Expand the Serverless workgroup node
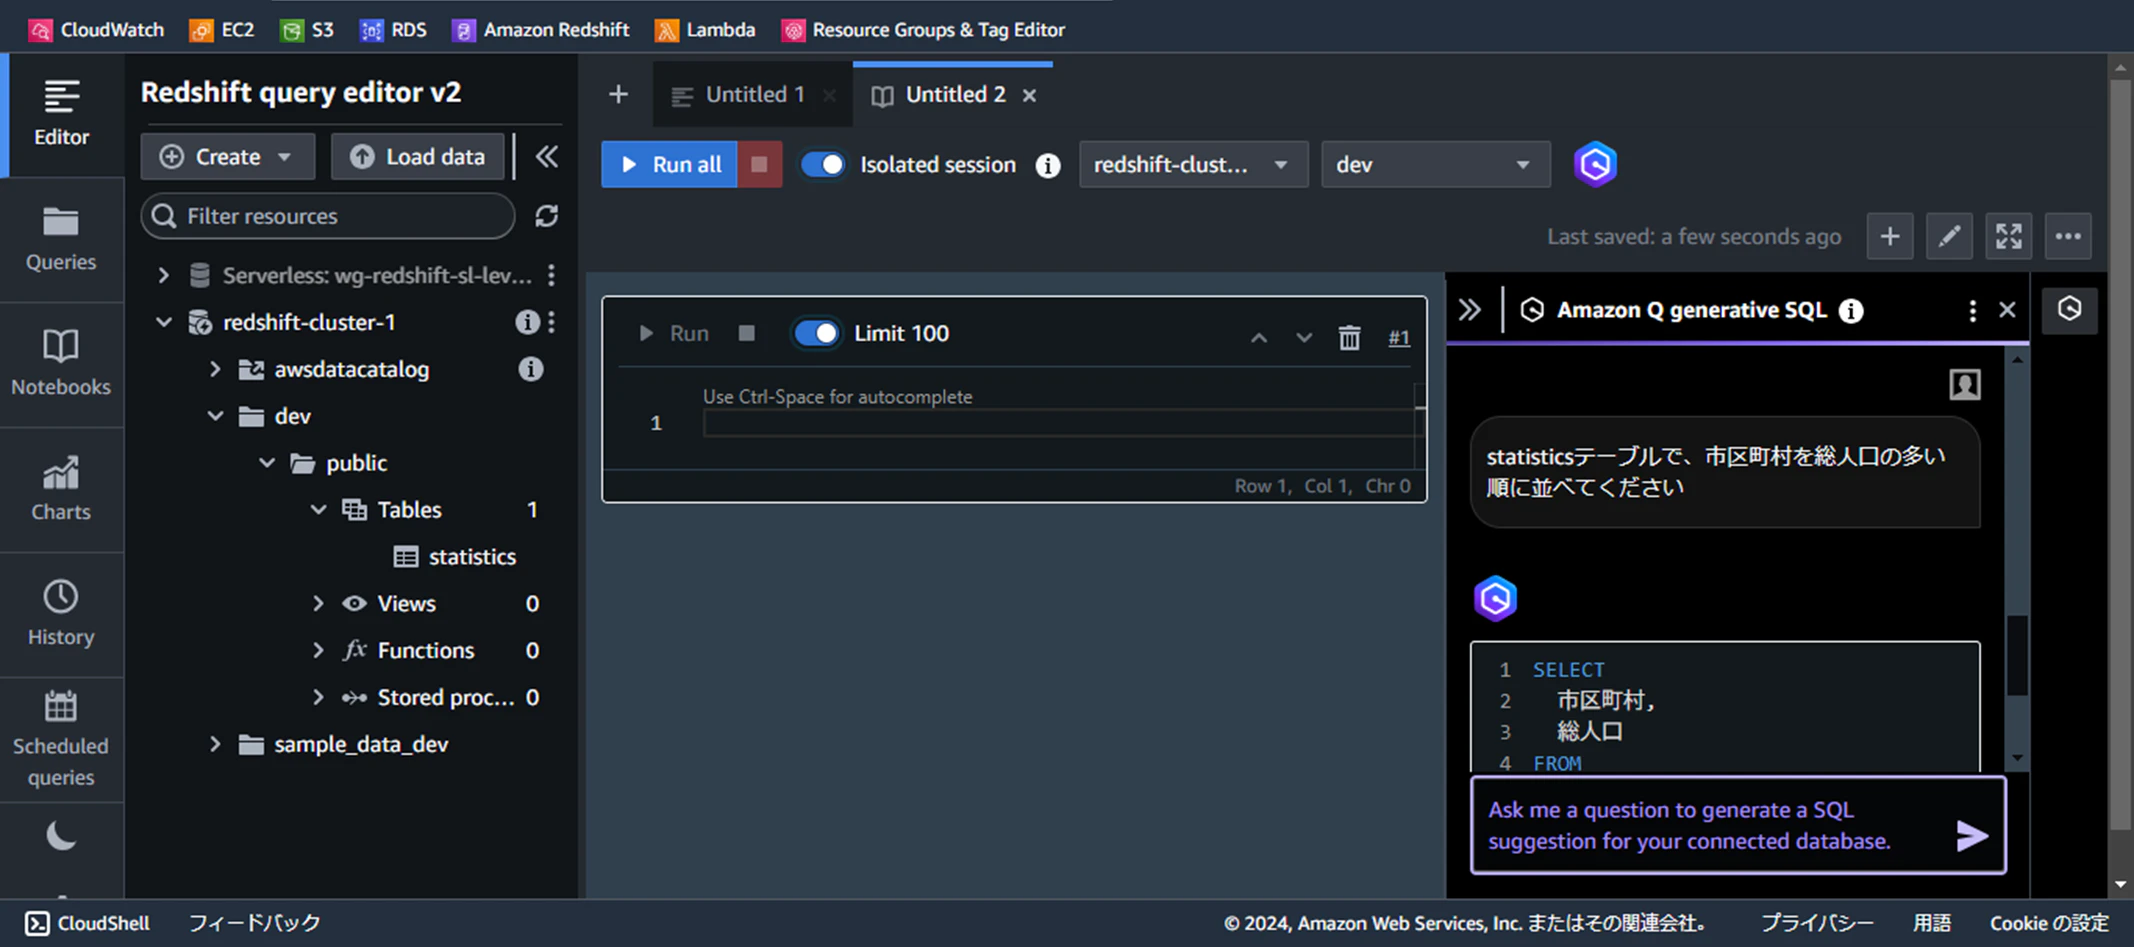The height and width of the screenshot is (947, 2134). point(163,275)
